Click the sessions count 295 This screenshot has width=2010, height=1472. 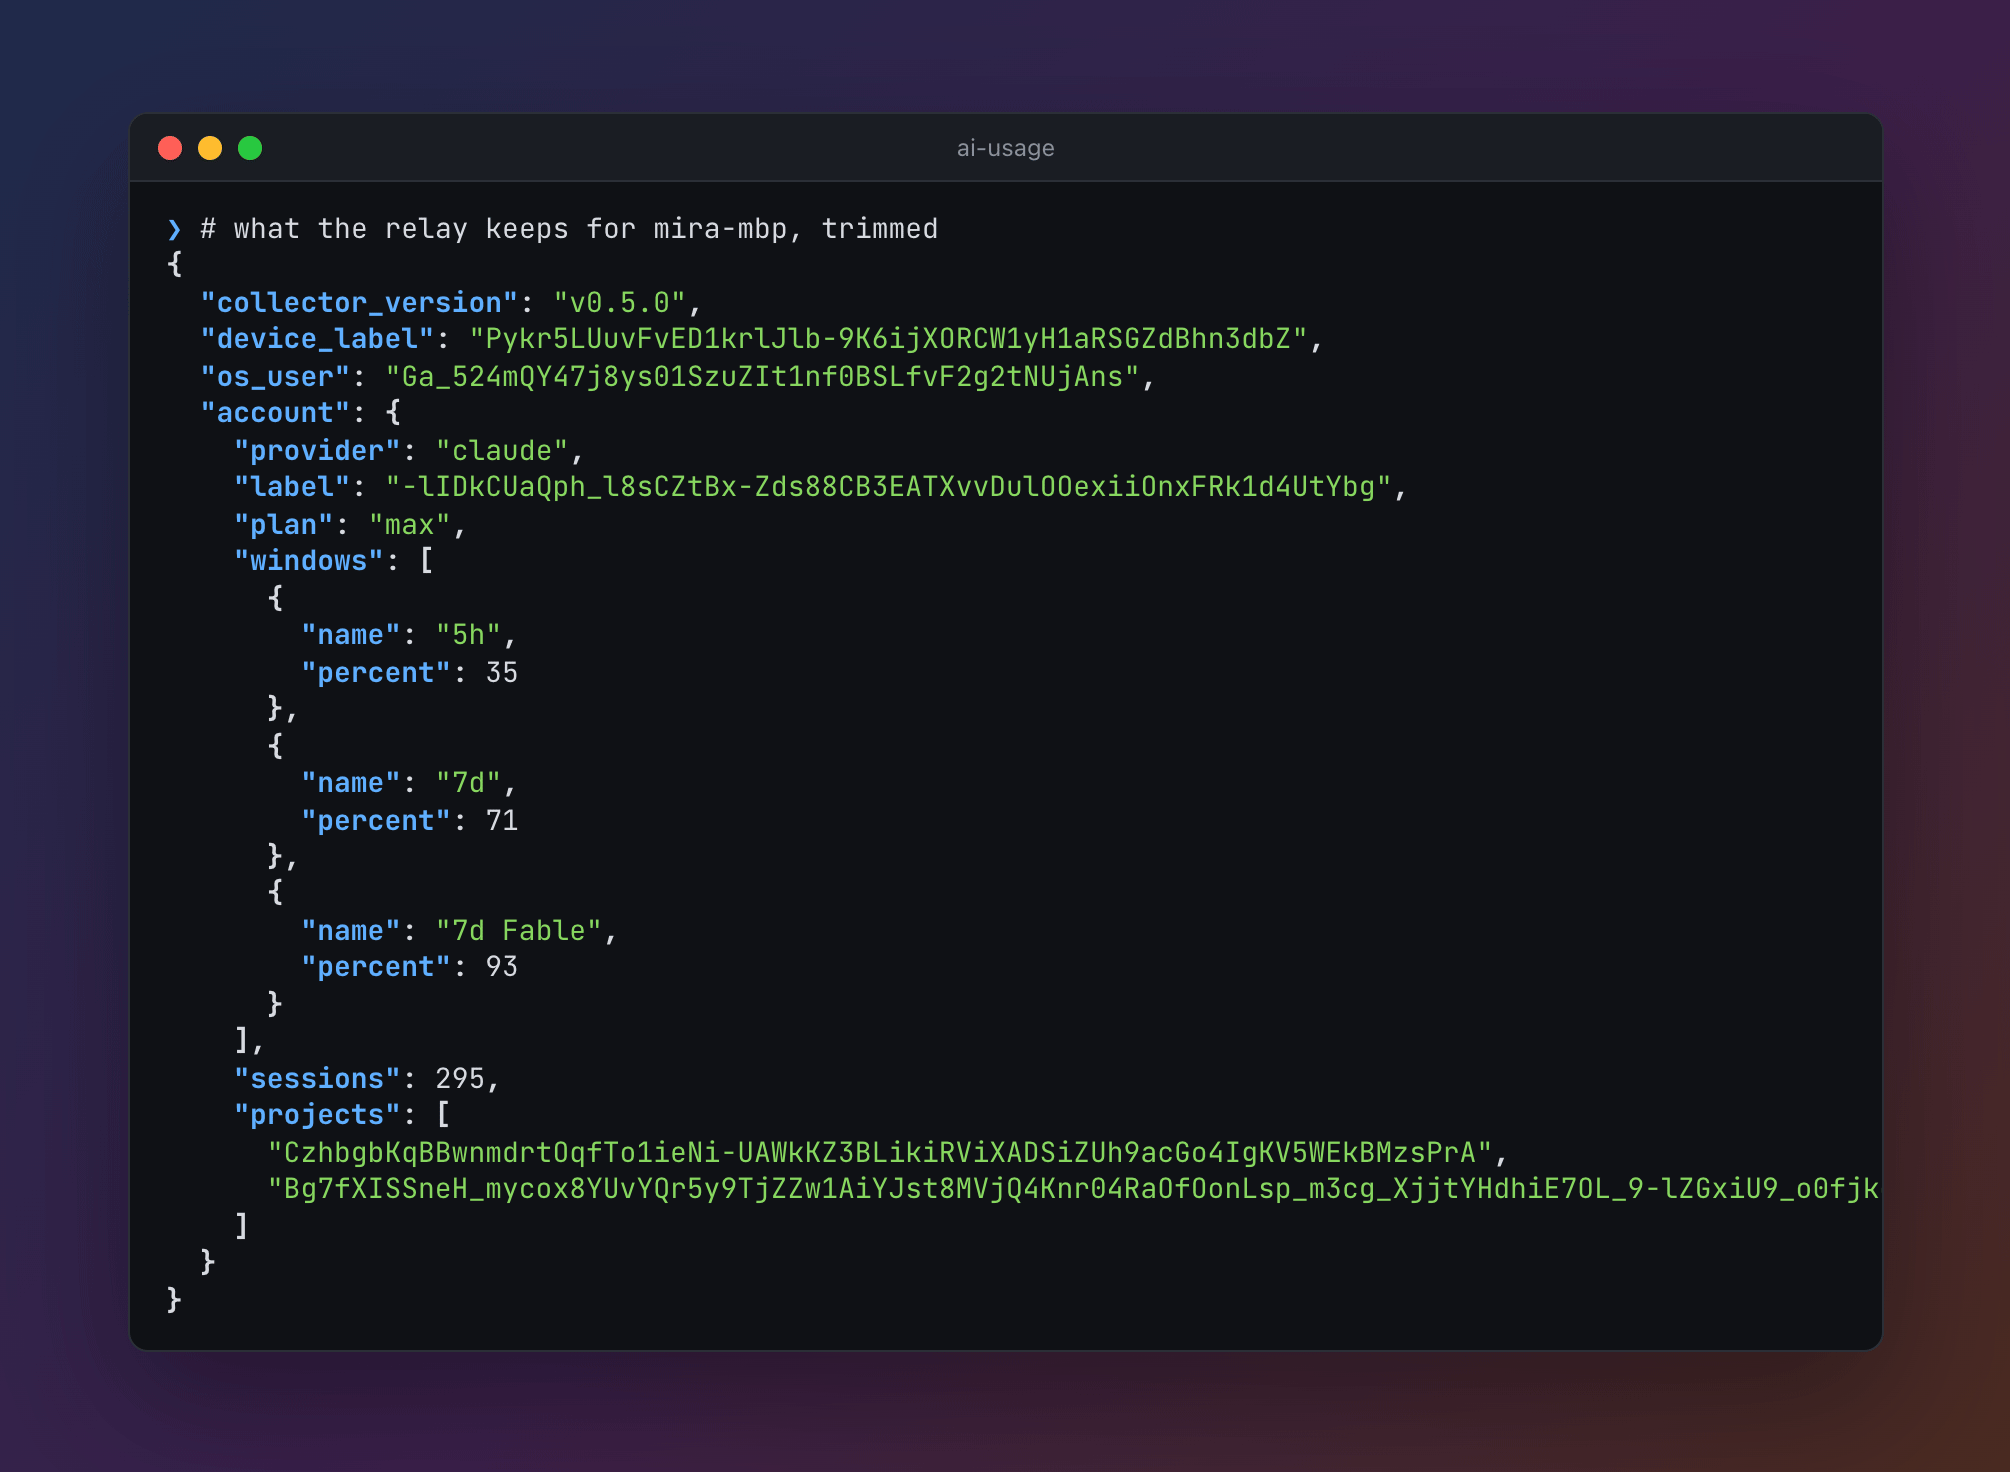pos(460,1078)
